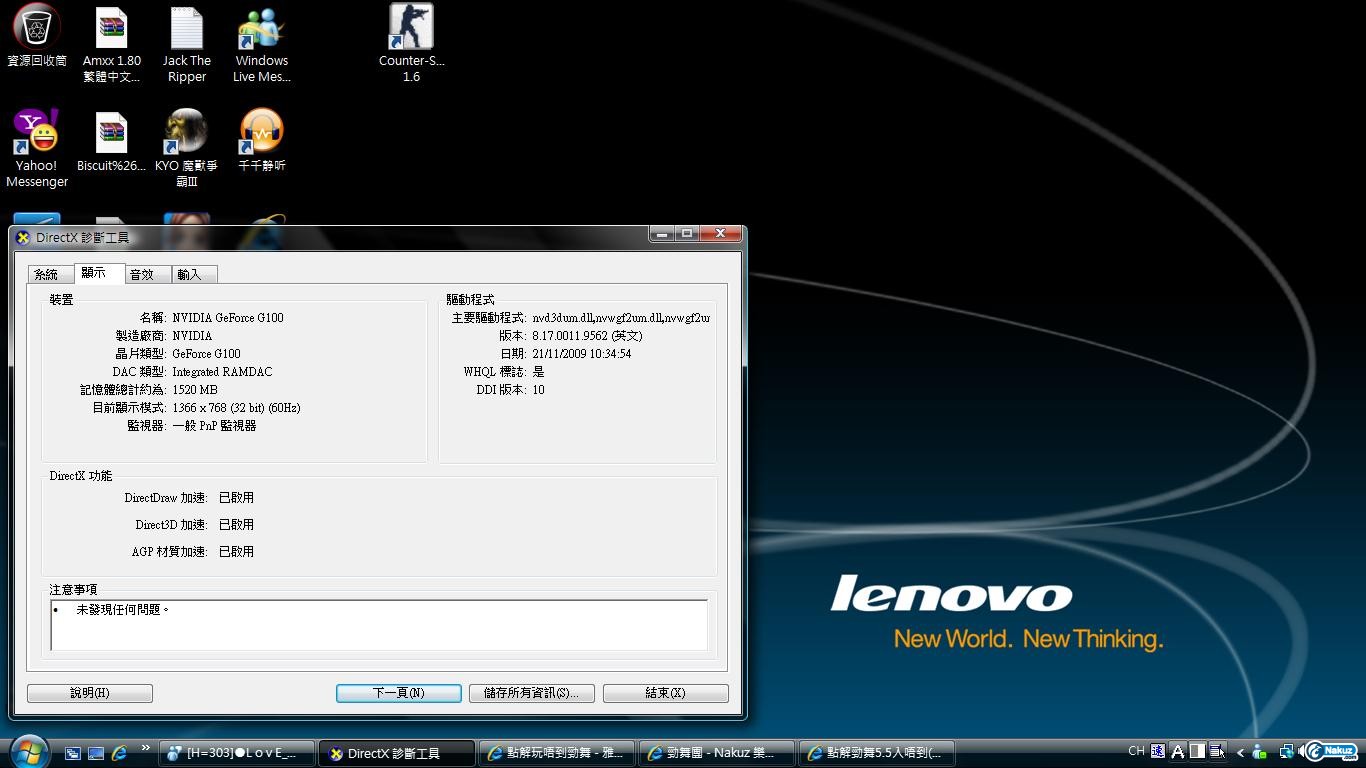Screen dimensions: 1366x768
Task: Click the Show desktop quick launch icon
Action: pyautogui.click(x=96, y=753)
